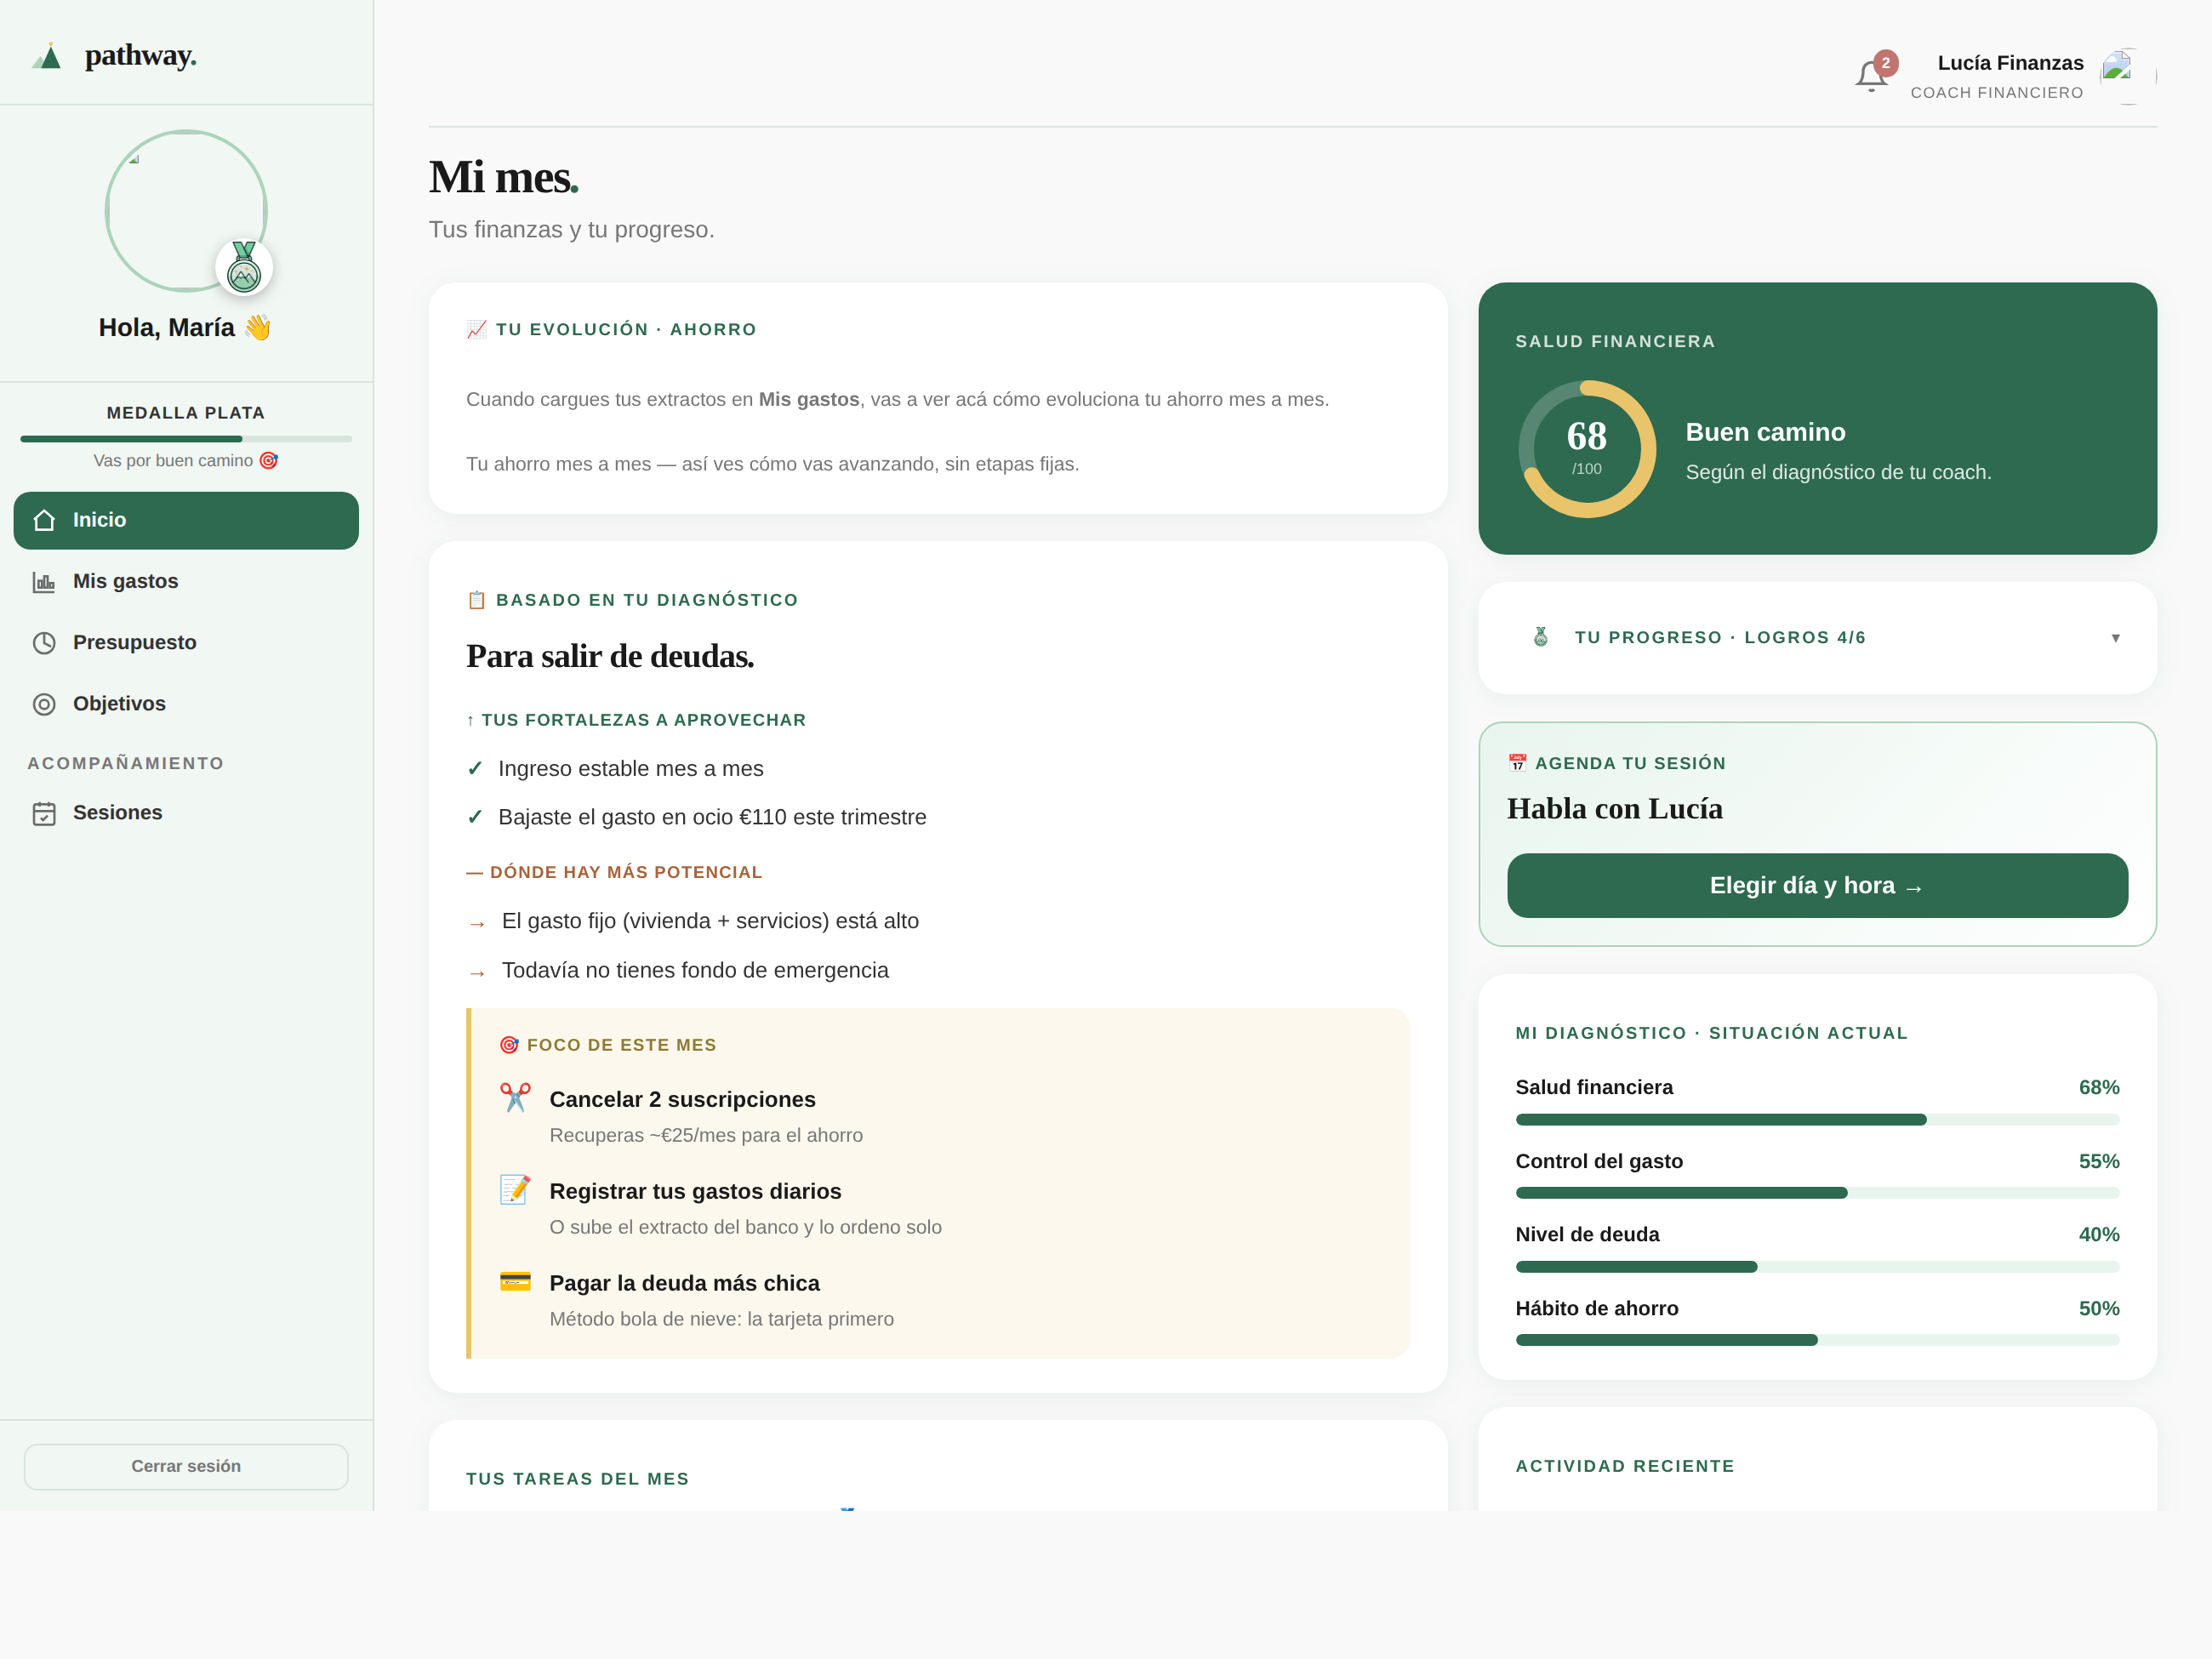The height and width of the screenshot is (1659, 2212).
Task: Click María's profile avatar circle
Action: (x=186, y=211)
